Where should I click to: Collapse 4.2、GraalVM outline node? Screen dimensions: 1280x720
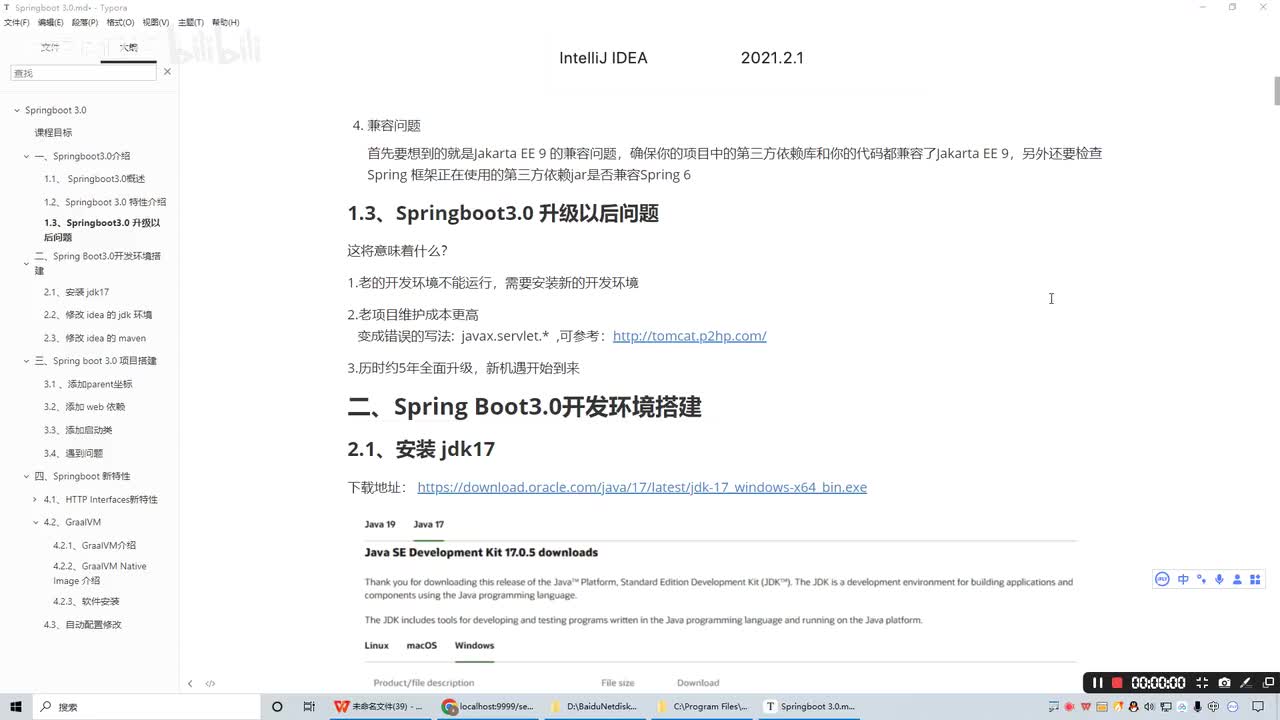[36, 522]
